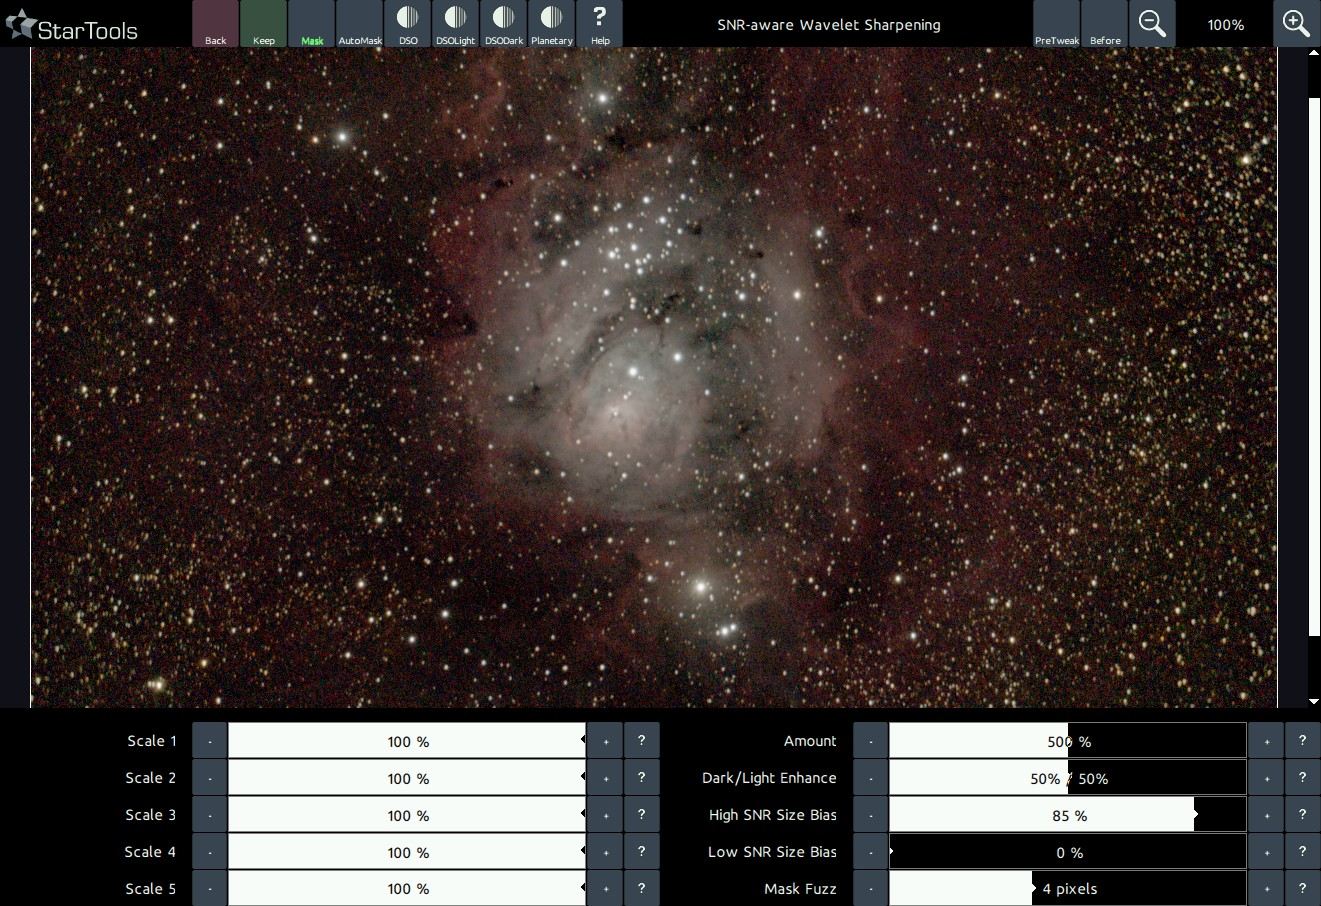
Task: Open the Mask editor
Action: coord(312,24)
